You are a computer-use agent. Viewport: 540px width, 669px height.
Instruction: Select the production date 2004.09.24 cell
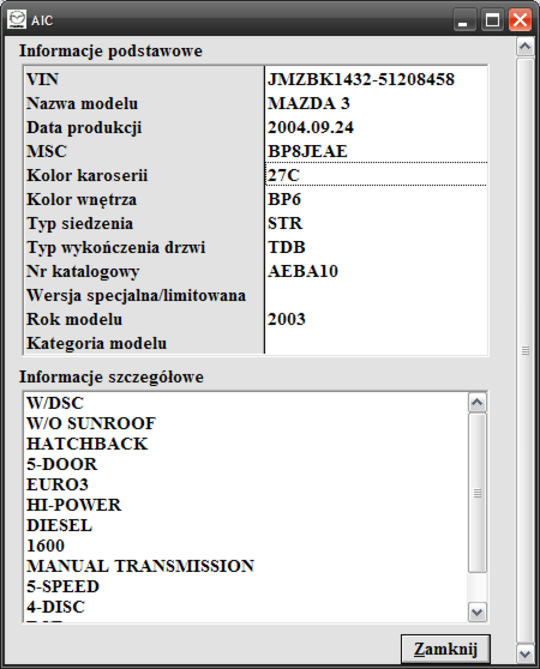tap(376, 127)
